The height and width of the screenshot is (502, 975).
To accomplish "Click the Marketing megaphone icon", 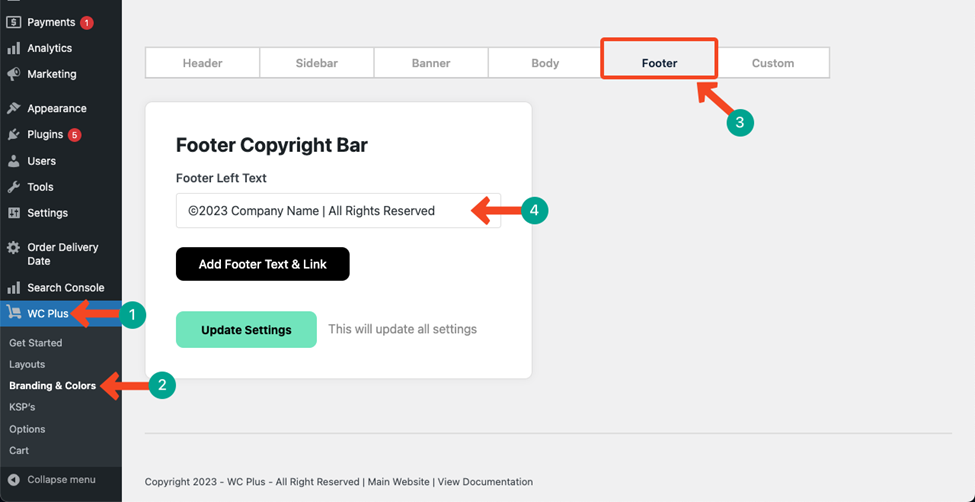I will (13, 74).
